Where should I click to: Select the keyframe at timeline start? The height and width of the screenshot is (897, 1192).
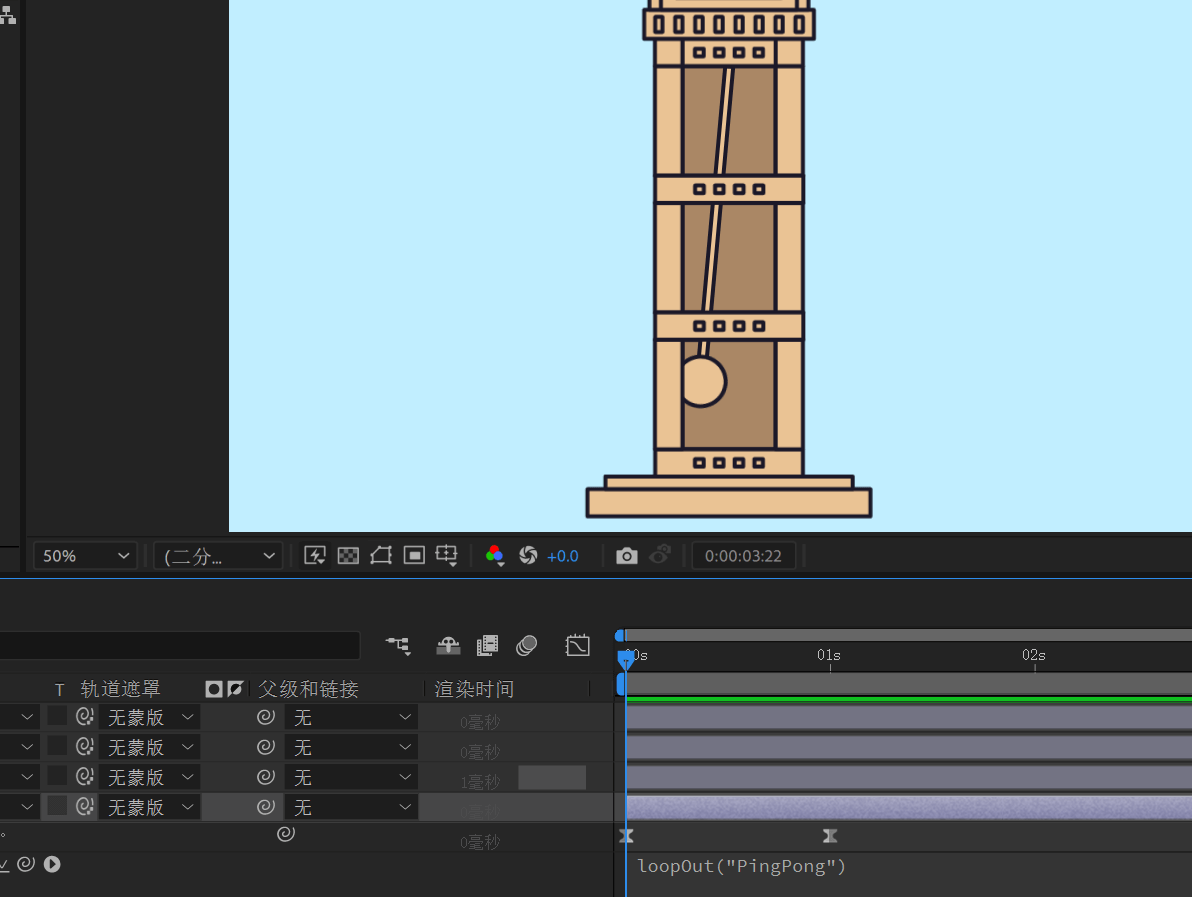[x=626, y=836]
